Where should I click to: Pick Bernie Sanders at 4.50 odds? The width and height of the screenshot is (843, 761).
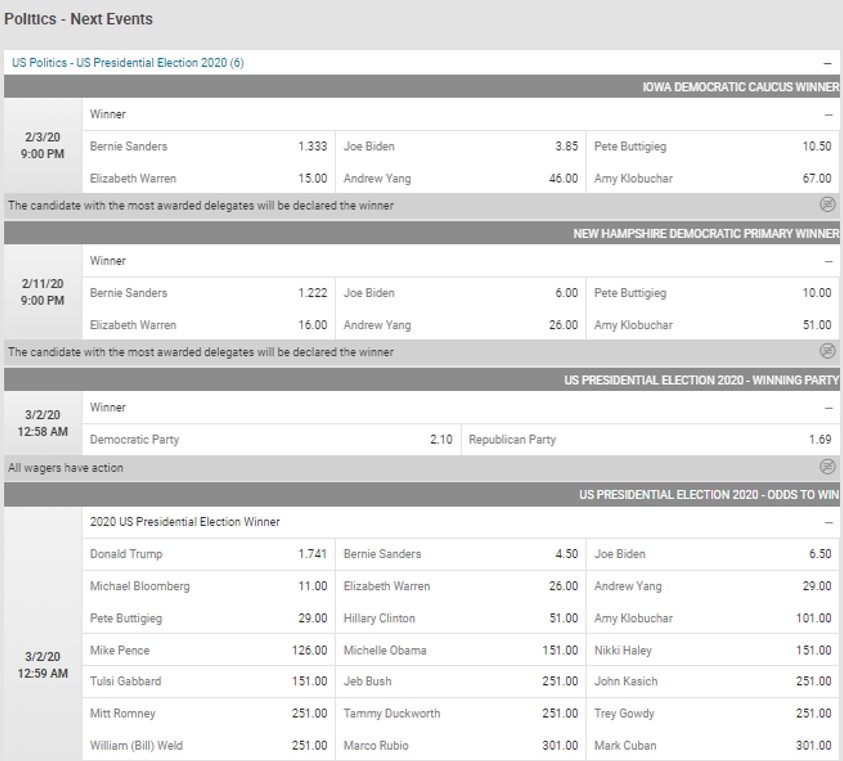461,554
